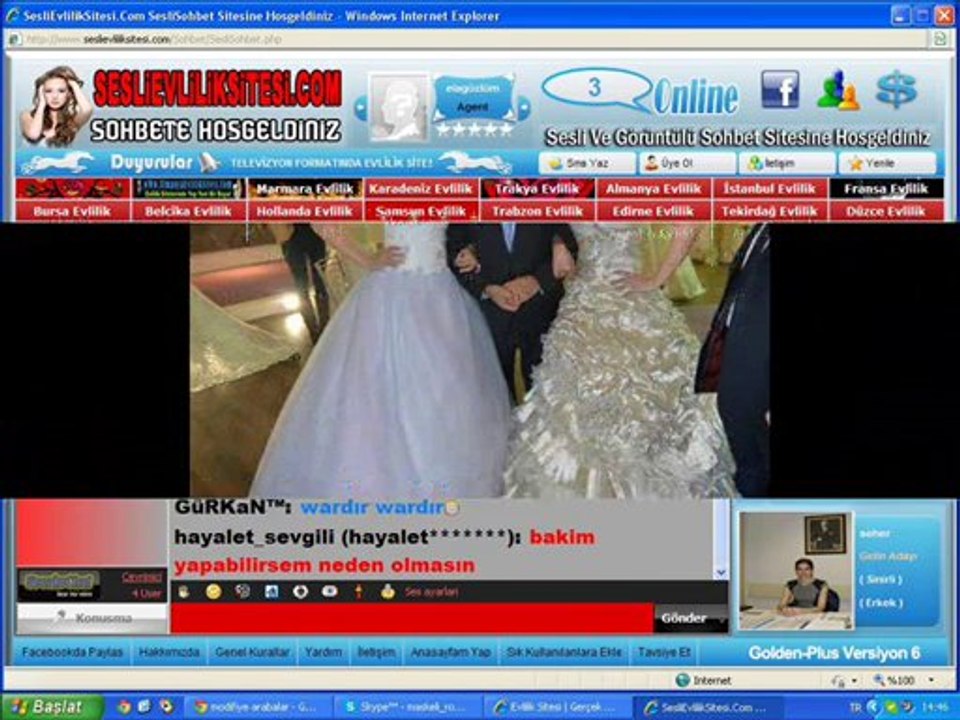Open Yardım footer link
Image resolution: width=960 pixels, height=720 pixels.
(323, 653)
